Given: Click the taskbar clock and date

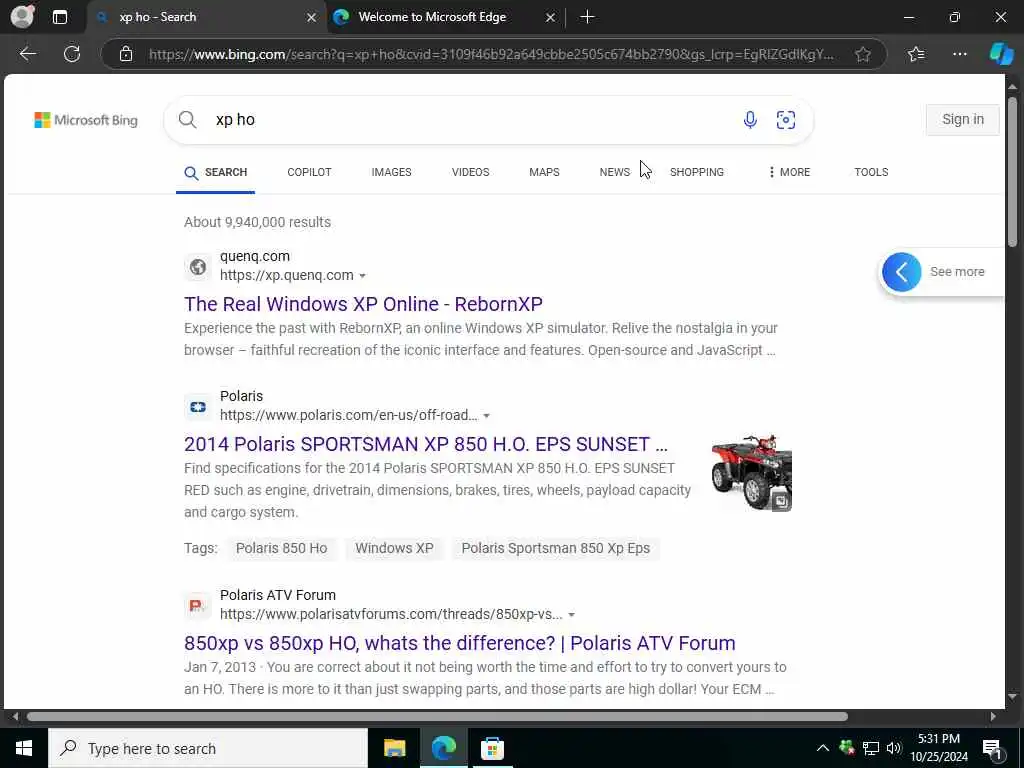Looking at the screenshot, I should [939, 748].
